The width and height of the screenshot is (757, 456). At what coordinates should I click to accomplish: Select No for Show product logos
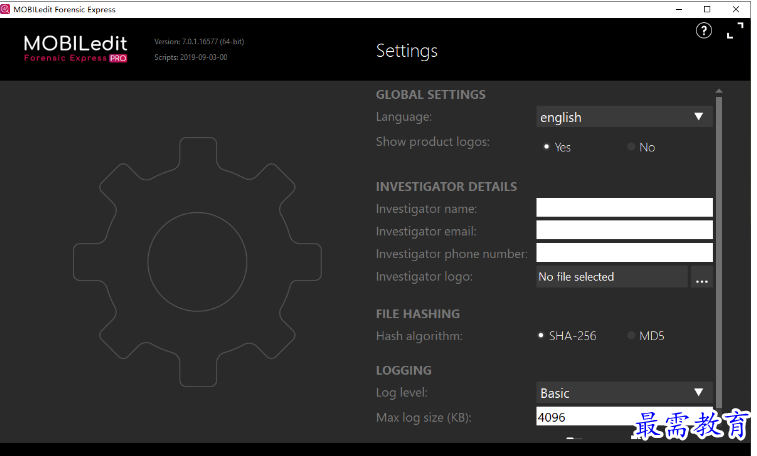pyautogui.click(x=641, y=147)
